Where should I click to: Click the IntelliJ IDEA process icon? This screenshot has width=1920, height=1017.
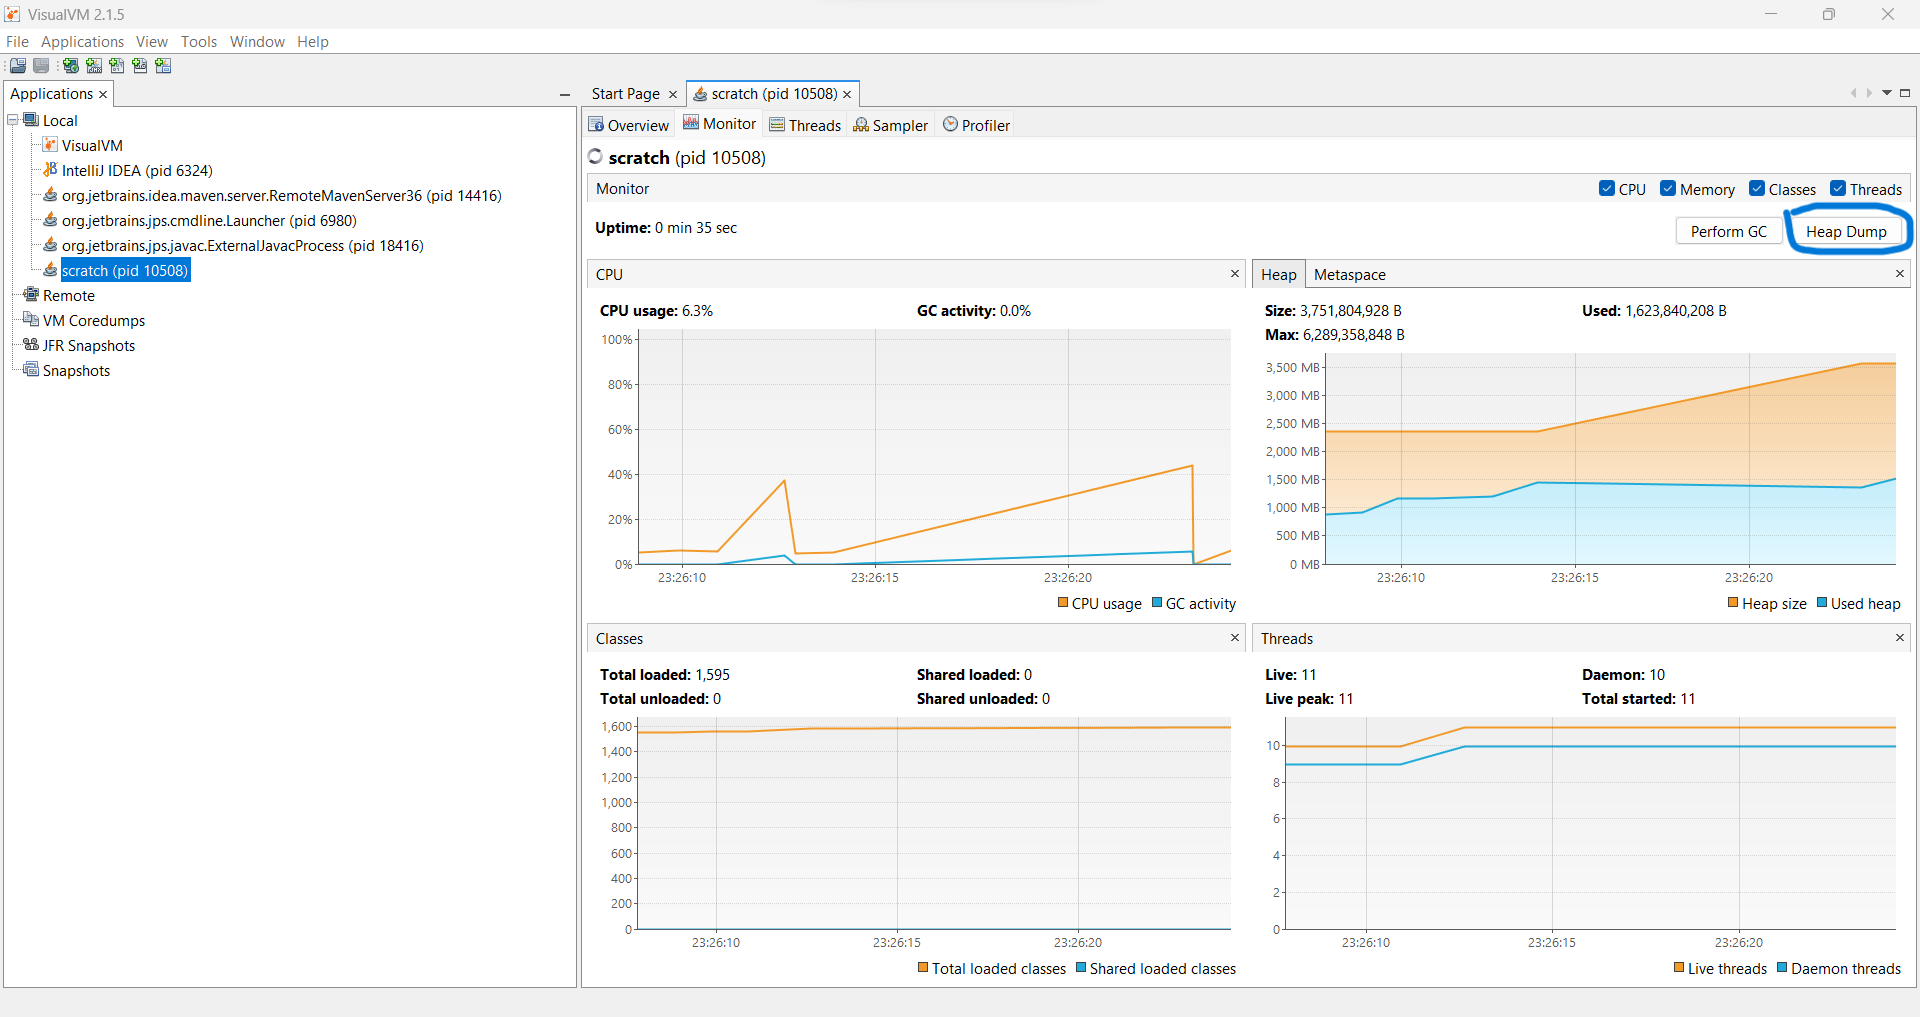tap(50, 170)
